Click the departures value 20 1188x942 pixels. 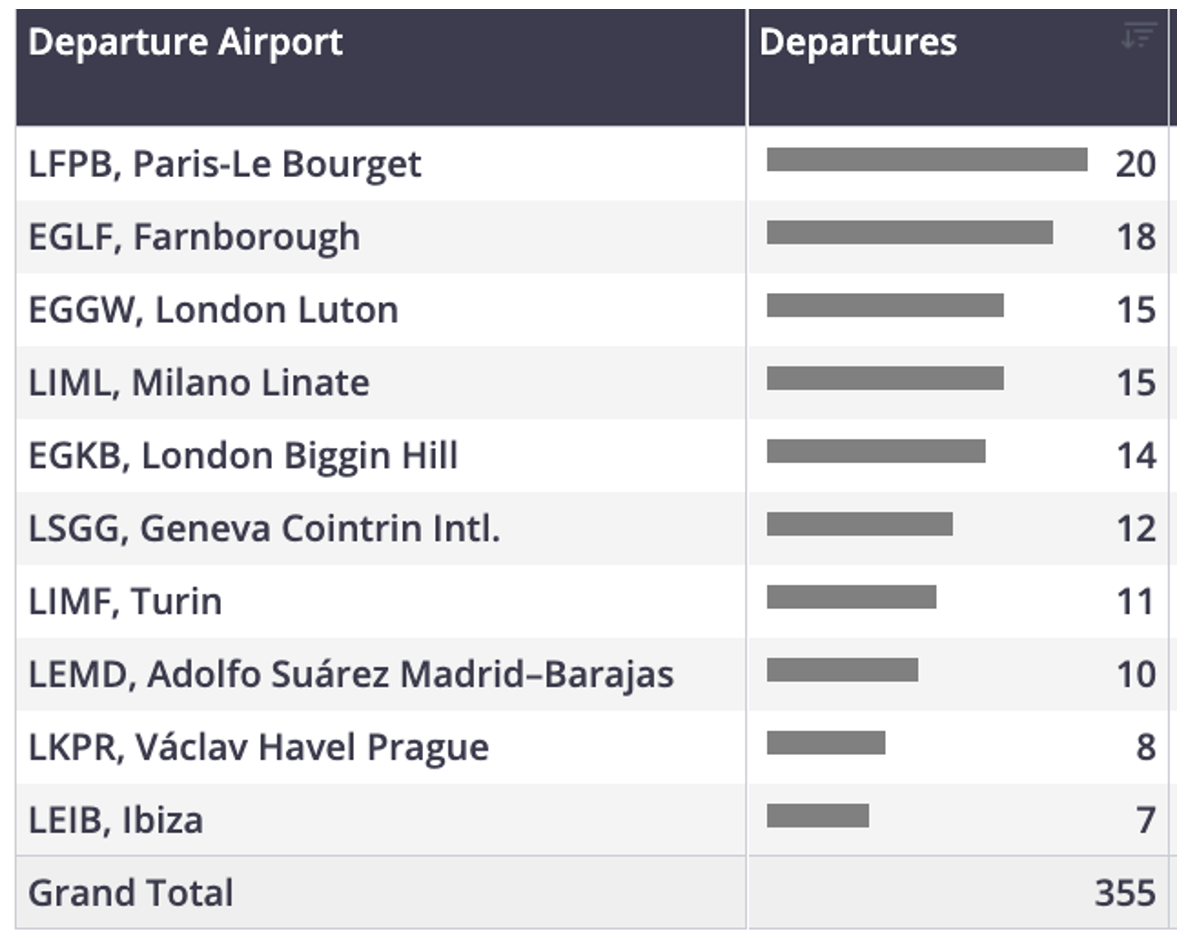[x=1136, y=164]
